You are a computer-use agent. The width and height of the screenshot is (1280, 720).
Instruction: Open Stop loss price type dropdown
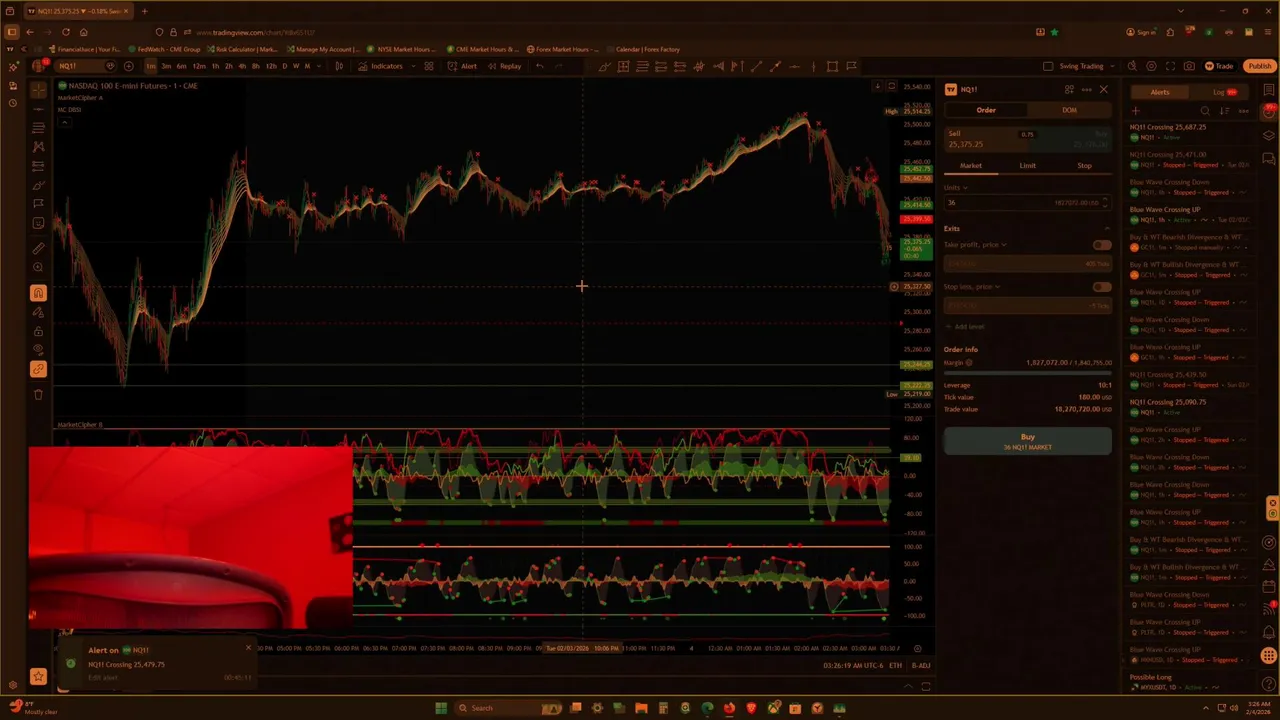[972, 287]
